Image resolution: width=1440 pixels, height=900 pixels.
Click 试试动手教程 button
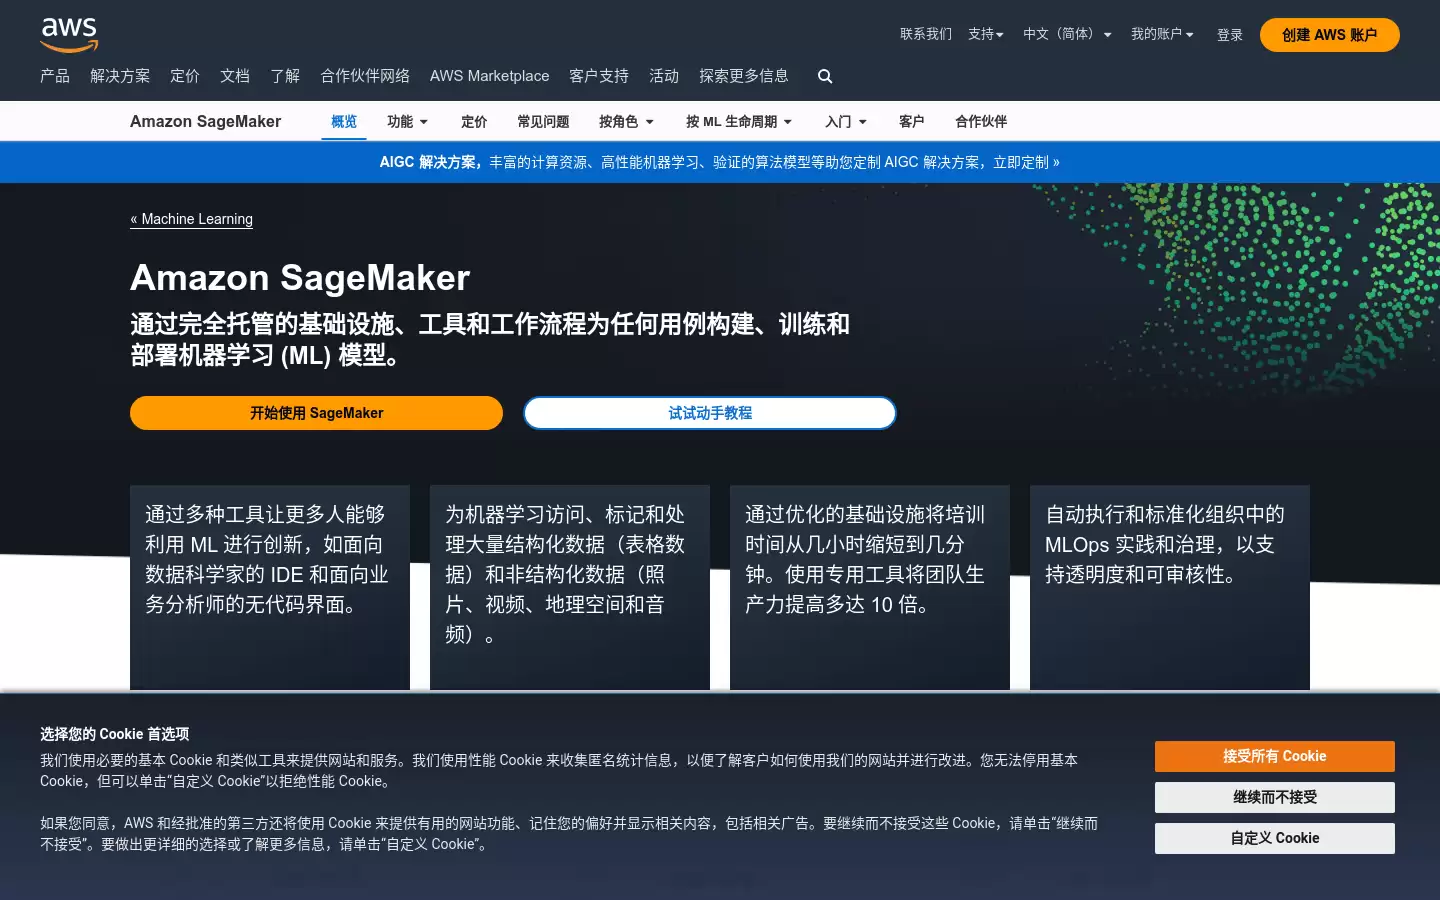710,413
